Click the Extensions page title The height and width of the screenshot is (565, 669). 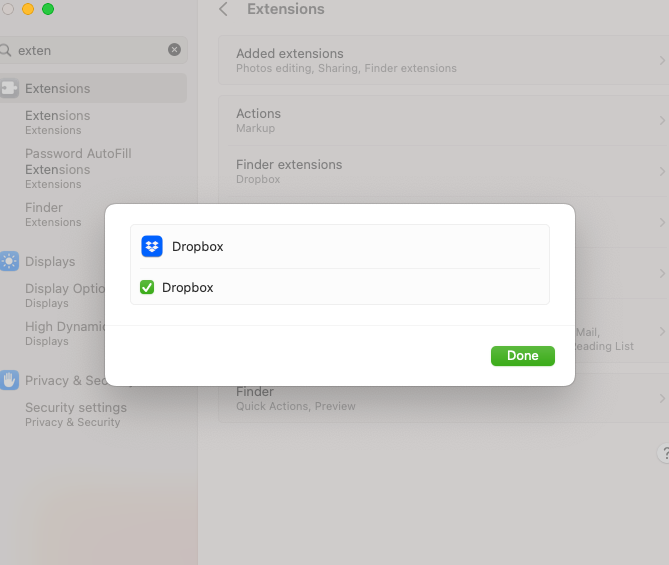click(x=286, y=9)
